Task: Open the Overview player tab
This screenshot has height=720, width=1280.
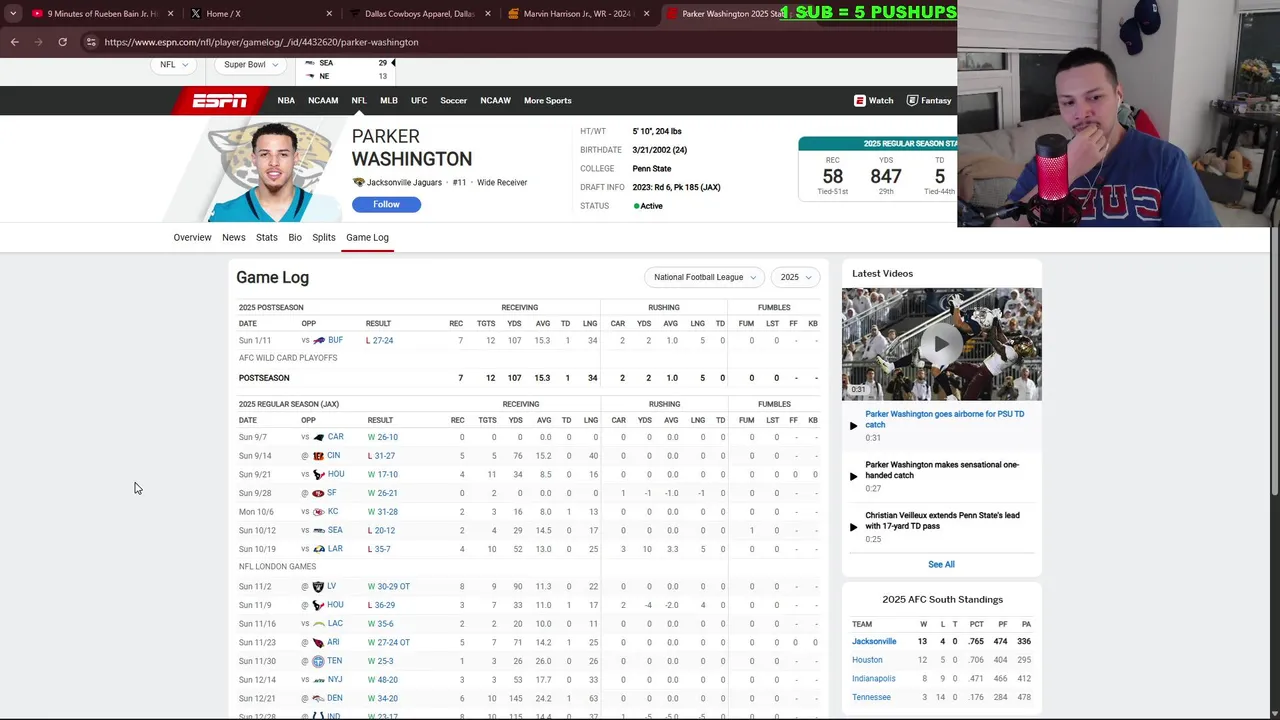Action: click(192, 237)
